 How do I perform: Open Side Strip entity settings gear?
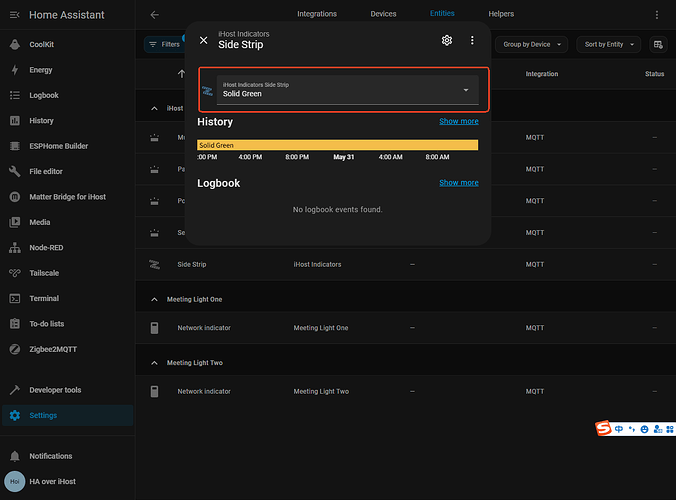click(447, 41)
